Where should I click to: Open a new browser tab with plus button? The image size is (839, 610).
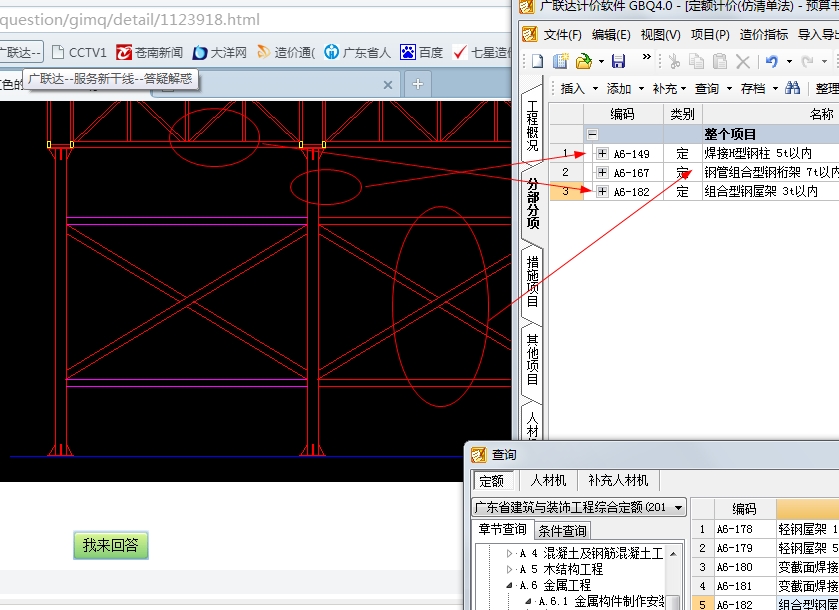(x=418, y=84)
